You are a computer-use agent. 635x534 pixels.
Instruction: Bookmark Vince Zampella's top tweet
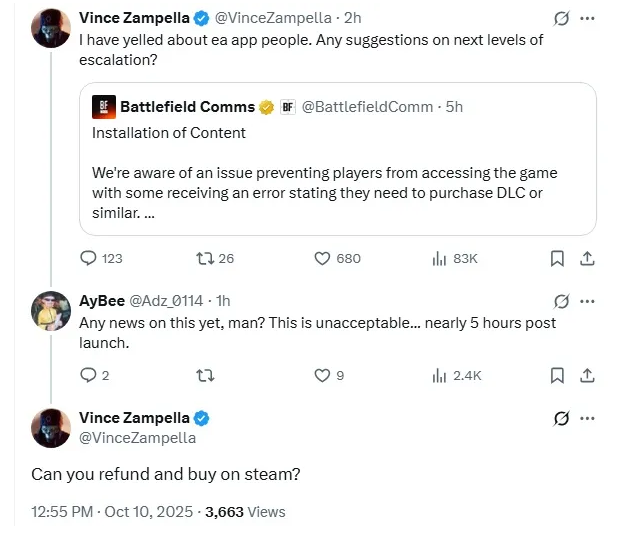[558, 258]
